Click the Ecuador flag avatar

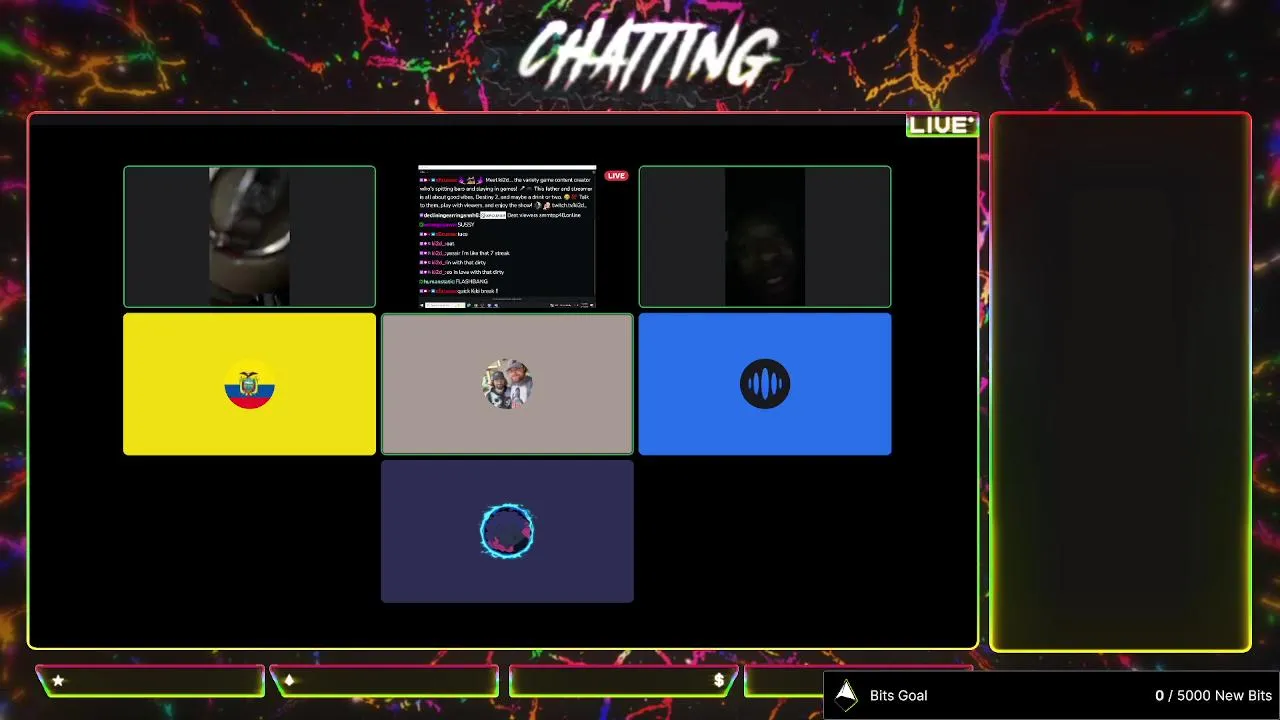tap(249, 384)
